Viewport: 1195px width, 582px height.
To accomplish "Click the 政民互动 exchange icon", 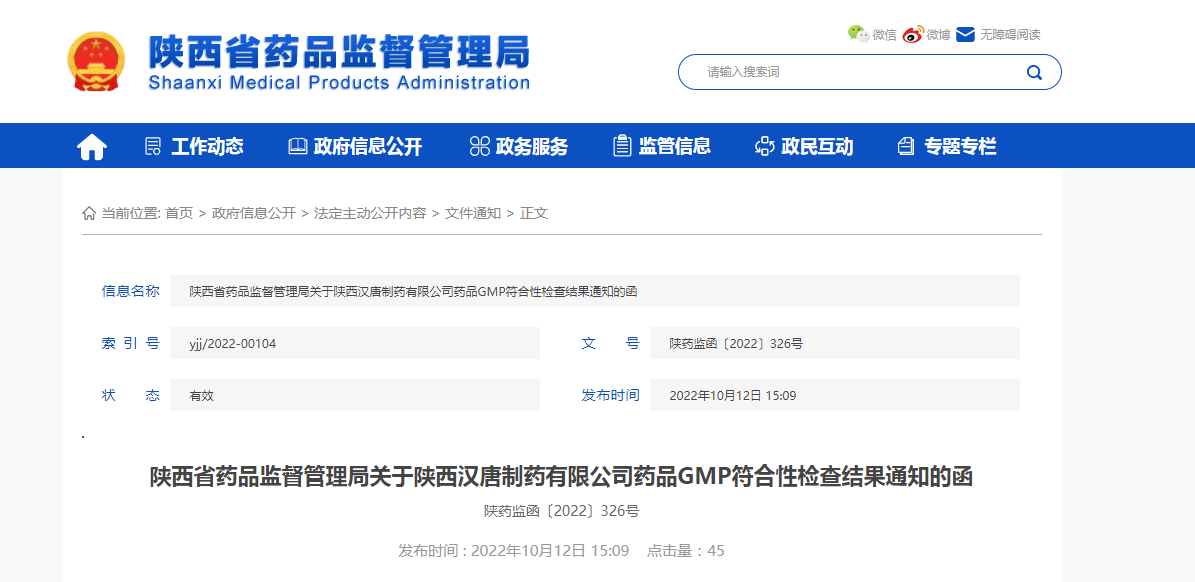I will 764,146.
